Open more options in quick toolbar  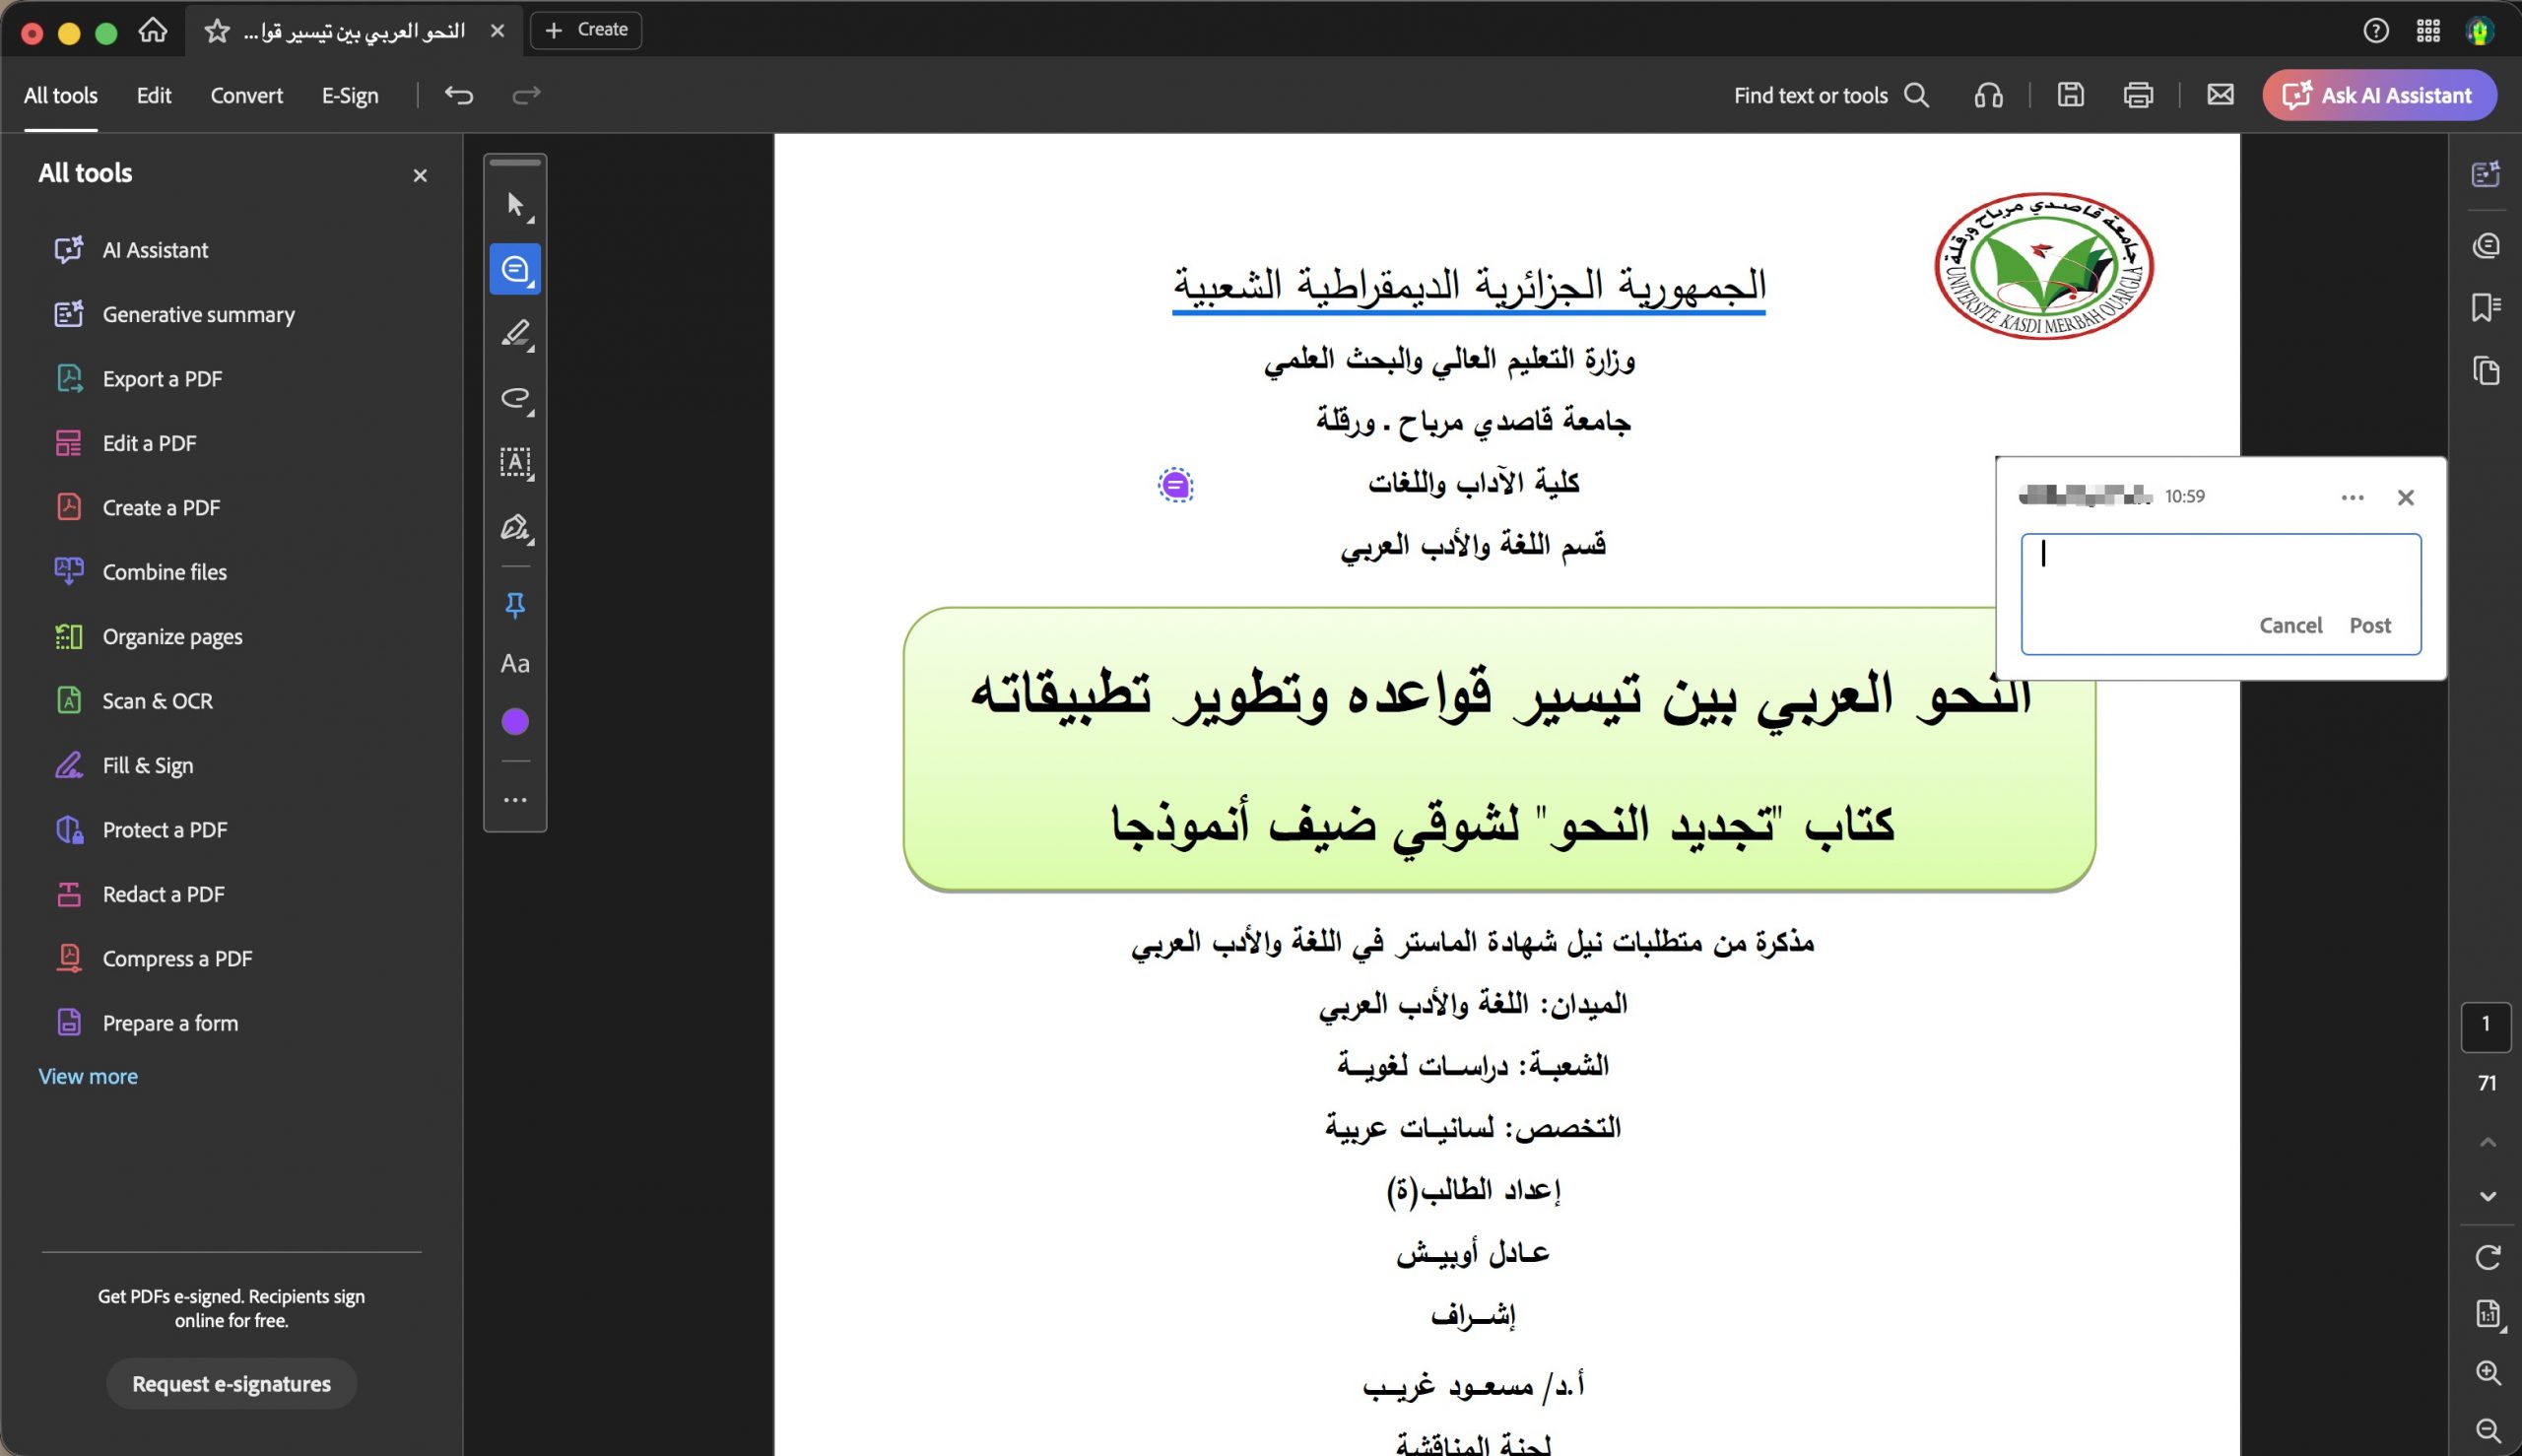[515, 800]
